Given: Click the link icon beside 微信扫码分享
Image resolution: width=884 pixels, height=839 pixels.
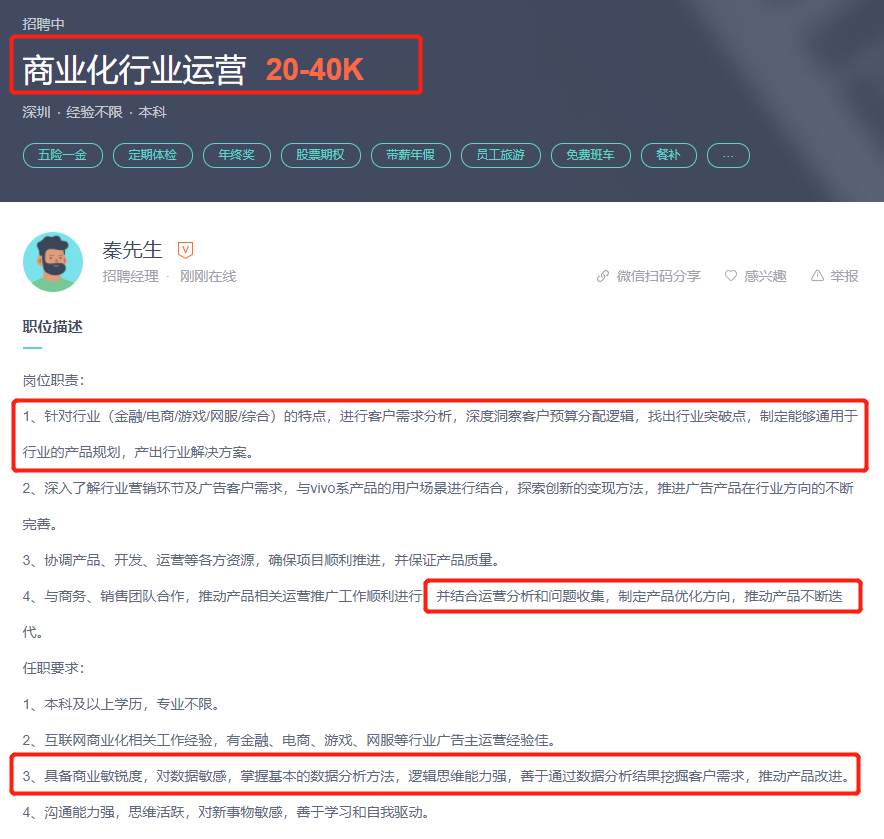Looking at the screenshot, I should [x=603, y=276].
